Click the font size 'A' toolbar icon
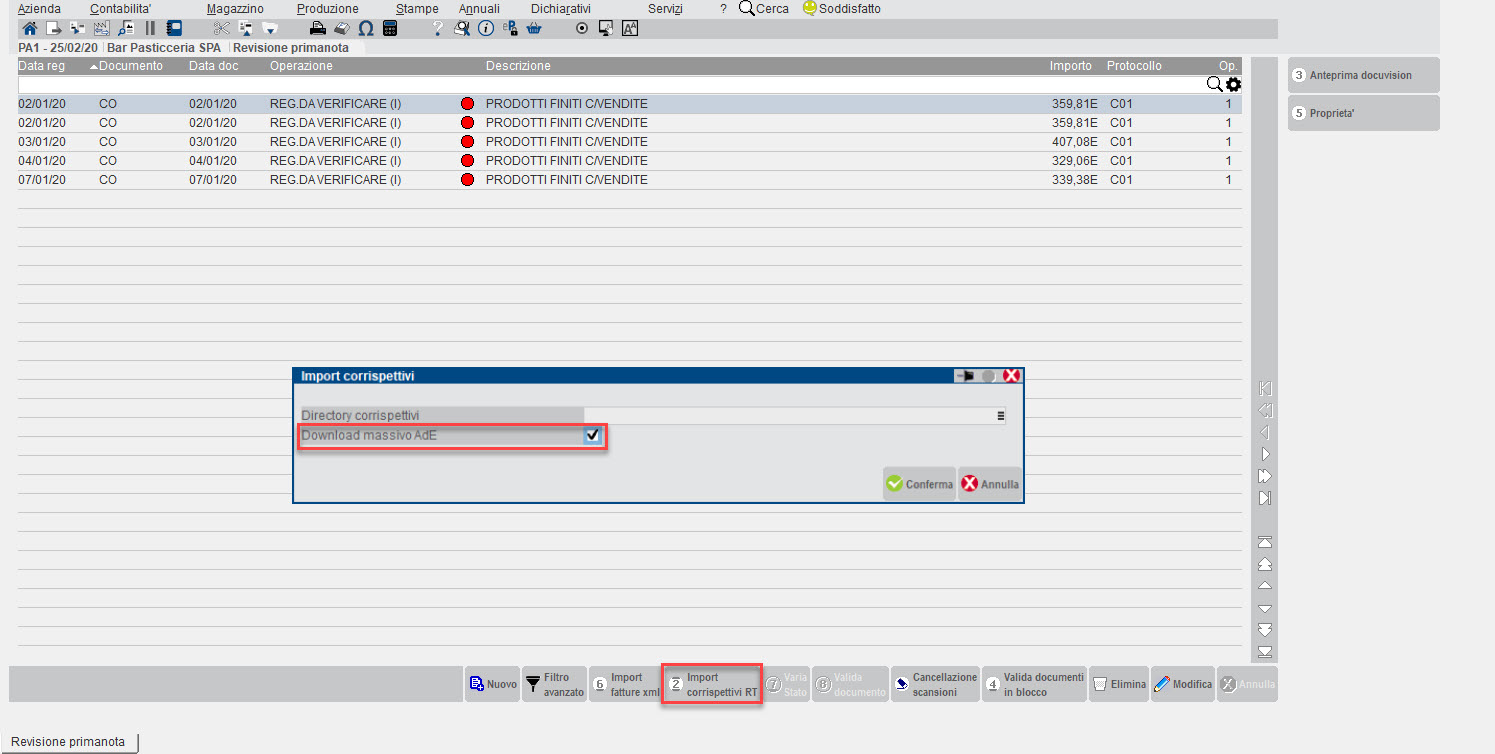 click(630, 28)
